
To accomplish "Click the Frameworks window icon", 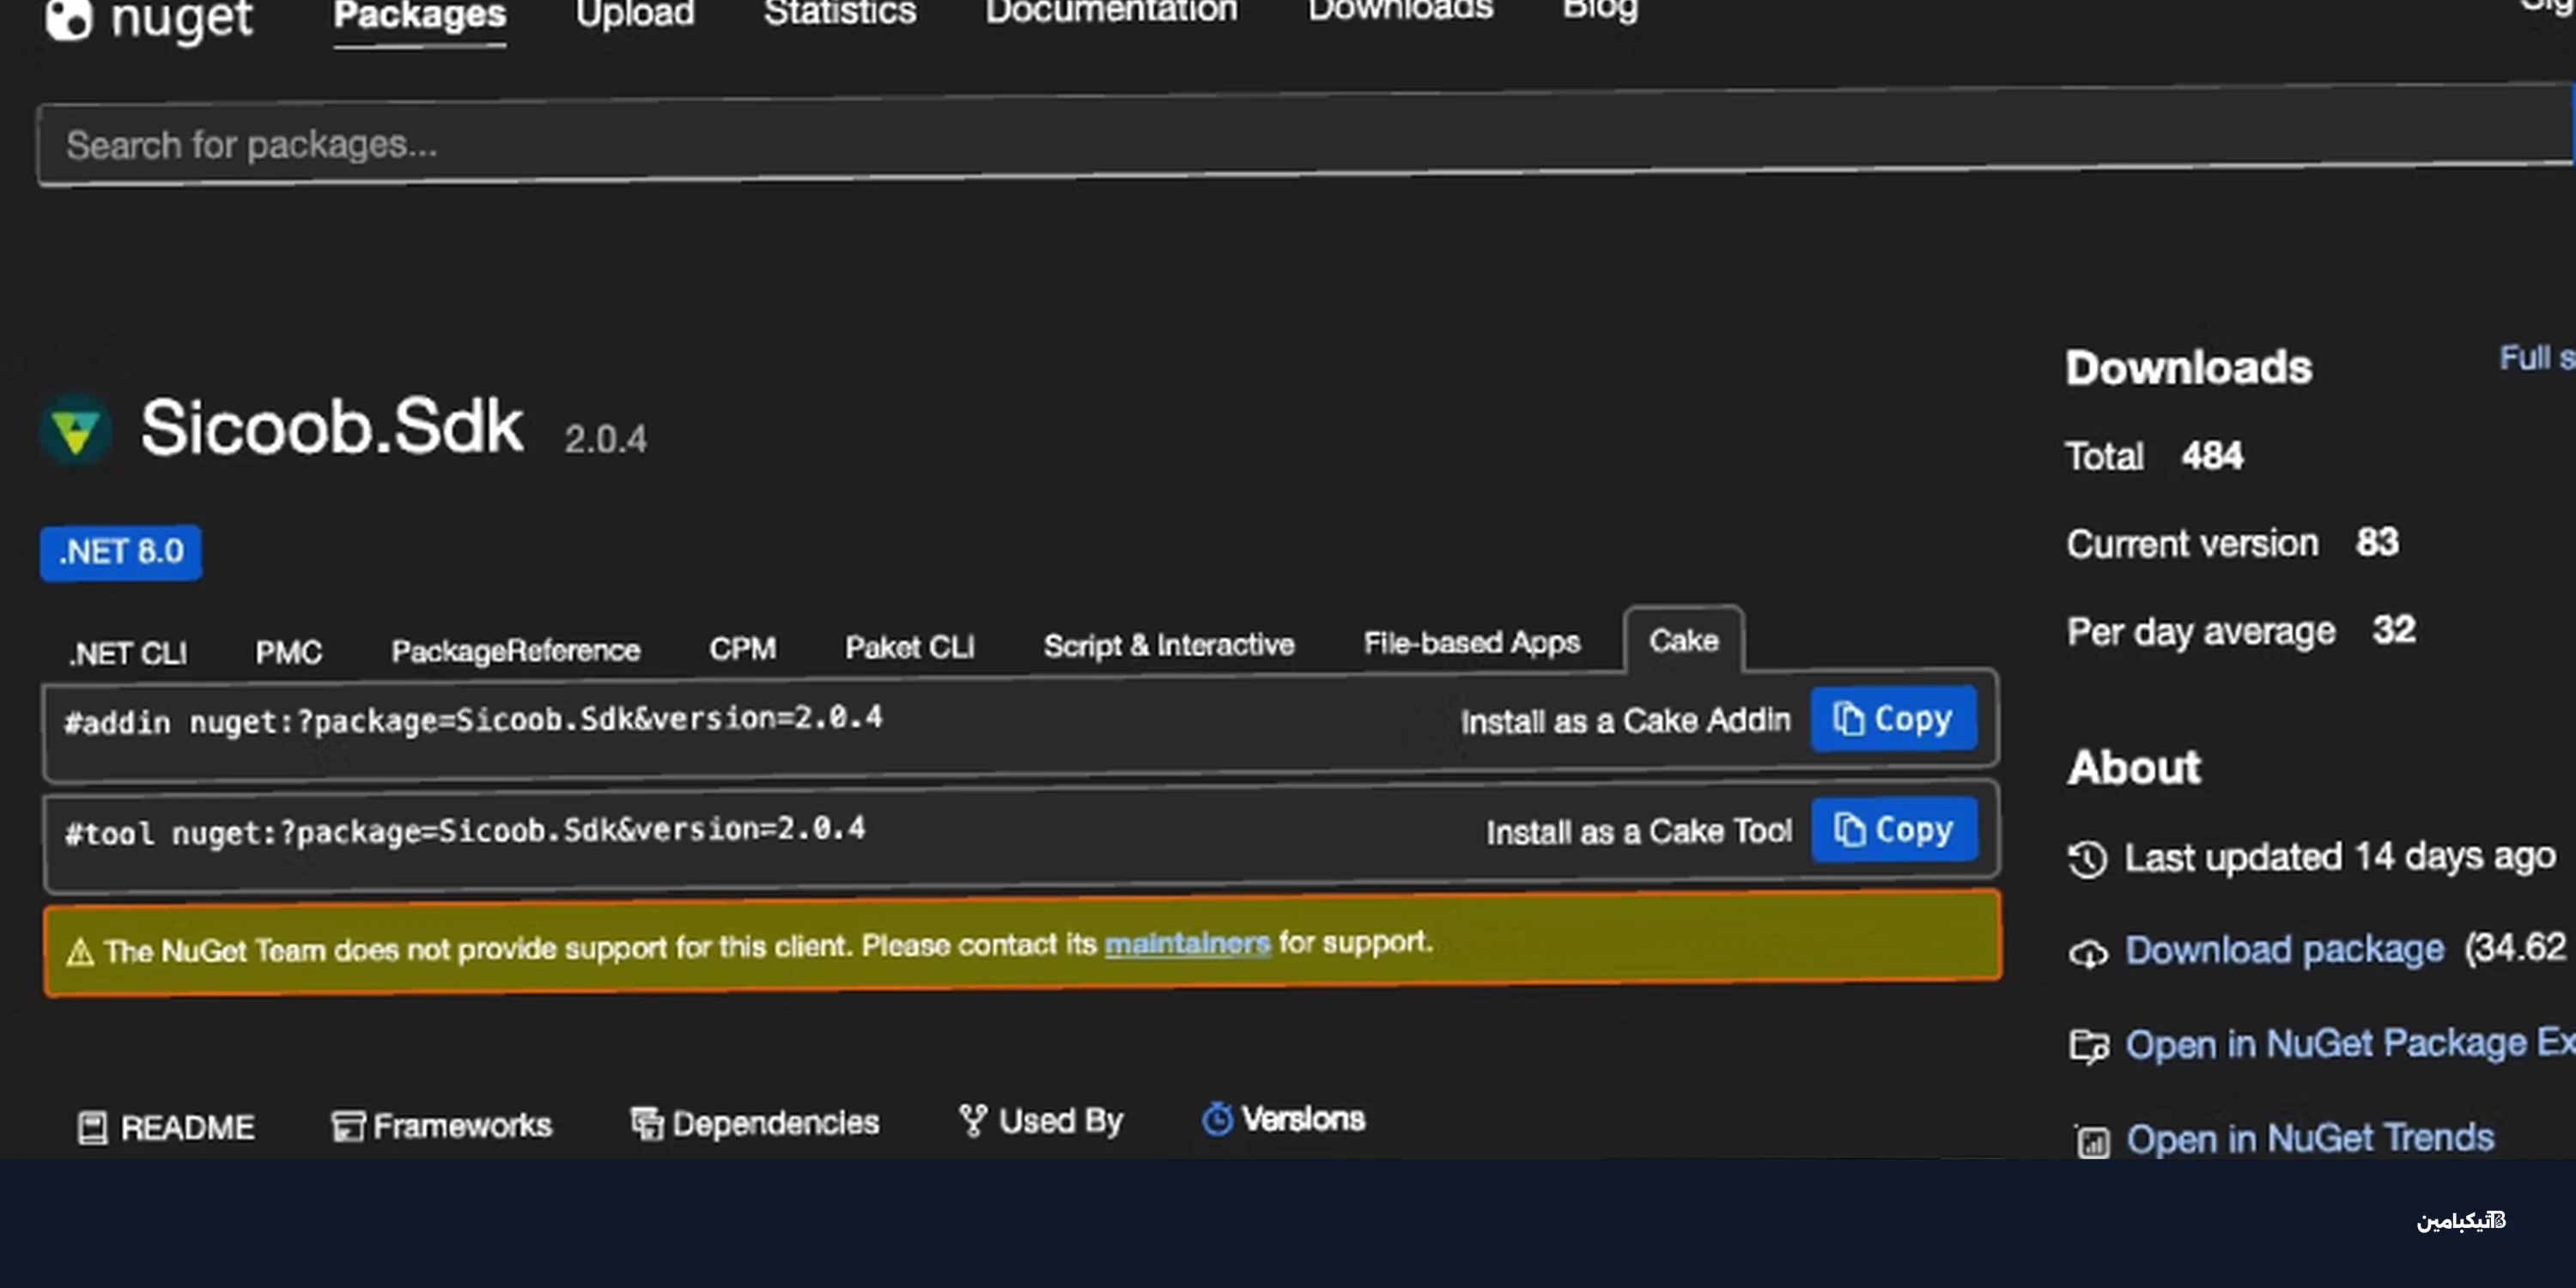I will (347, 1126).
